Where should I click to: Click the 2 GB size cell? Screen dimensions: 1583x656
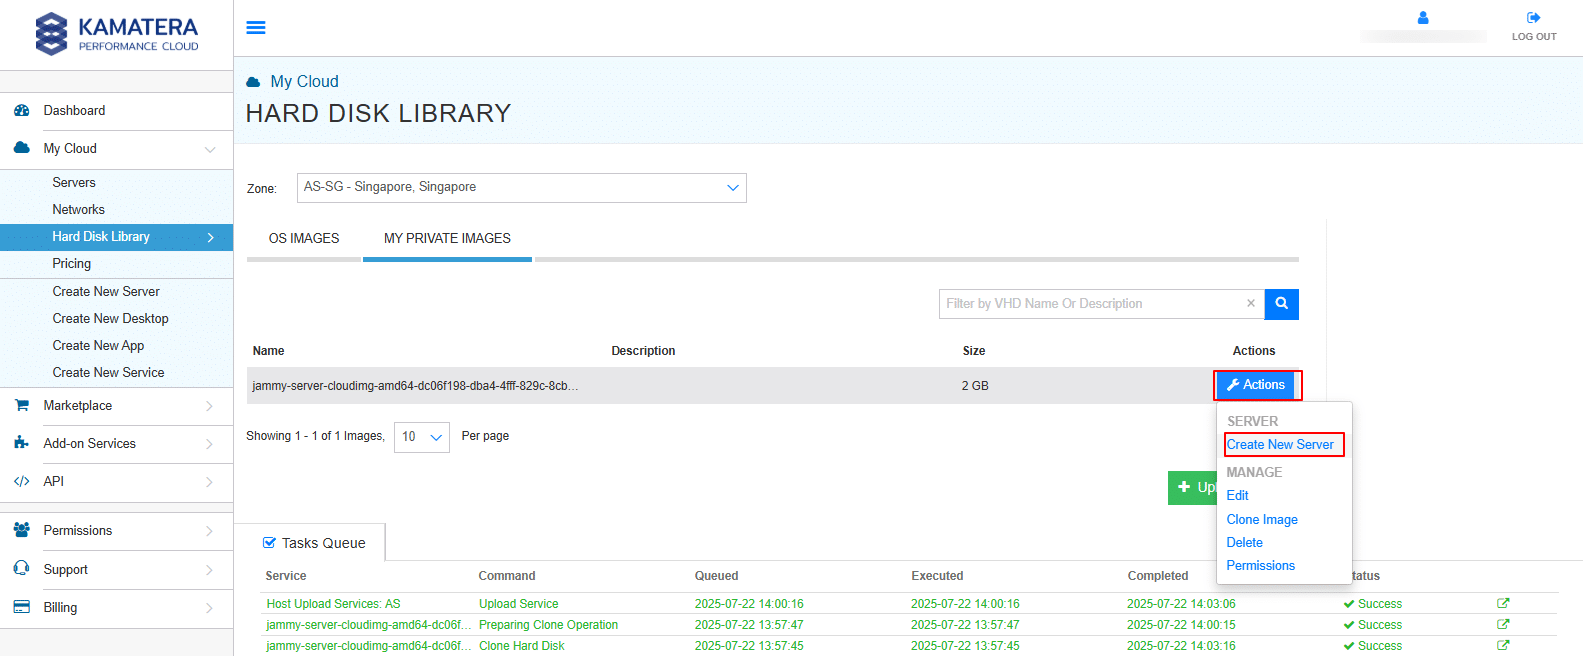tap(975, 386)
